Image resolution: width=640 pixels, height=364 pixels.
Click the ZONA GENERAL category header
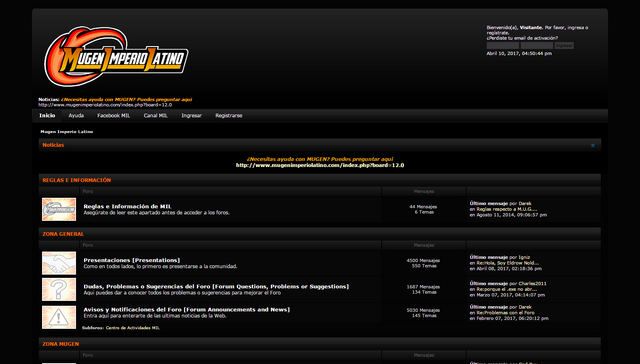coord(63,234)
